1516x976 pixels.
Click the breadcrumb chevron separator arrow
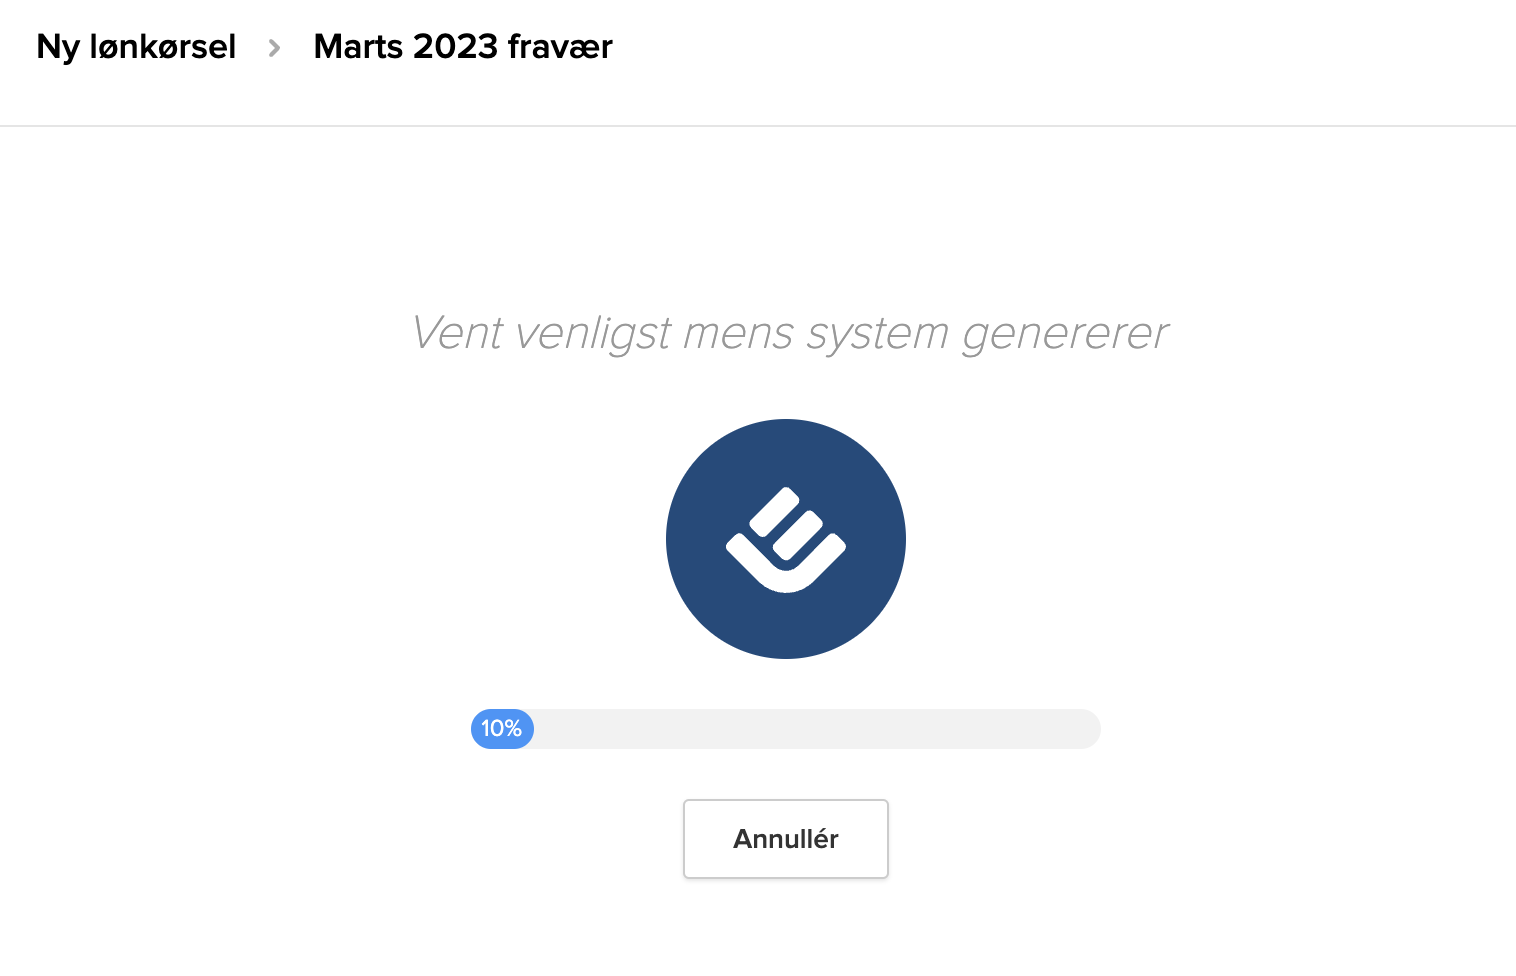click(274, 48)
